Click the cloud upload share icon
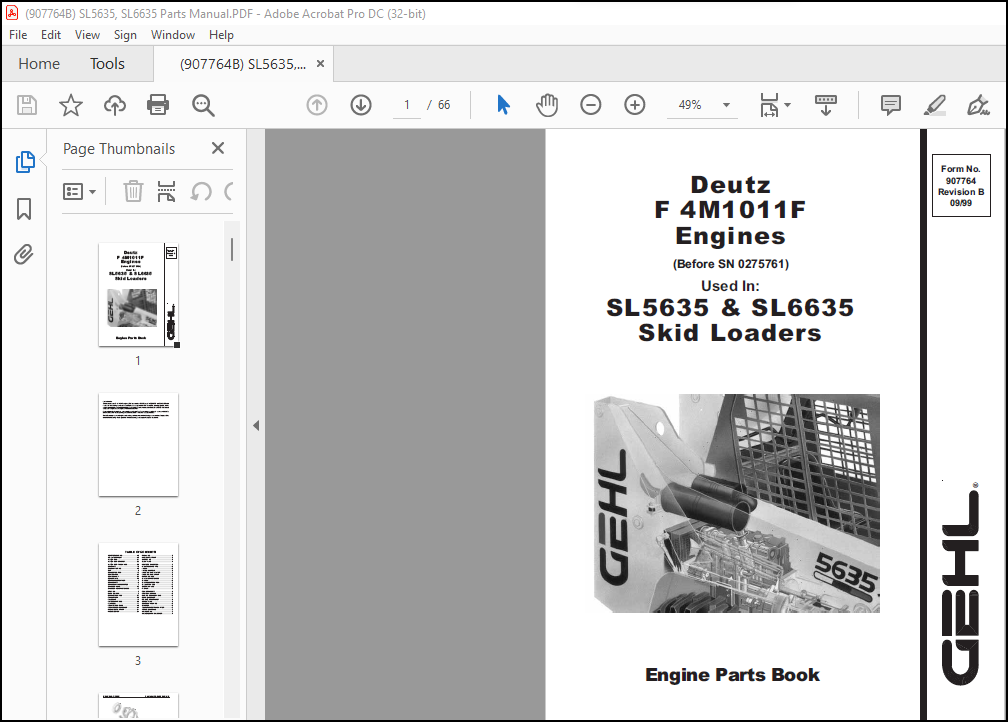The height and width of the screenshot is (722, 1008). click(x=114, y=105)
